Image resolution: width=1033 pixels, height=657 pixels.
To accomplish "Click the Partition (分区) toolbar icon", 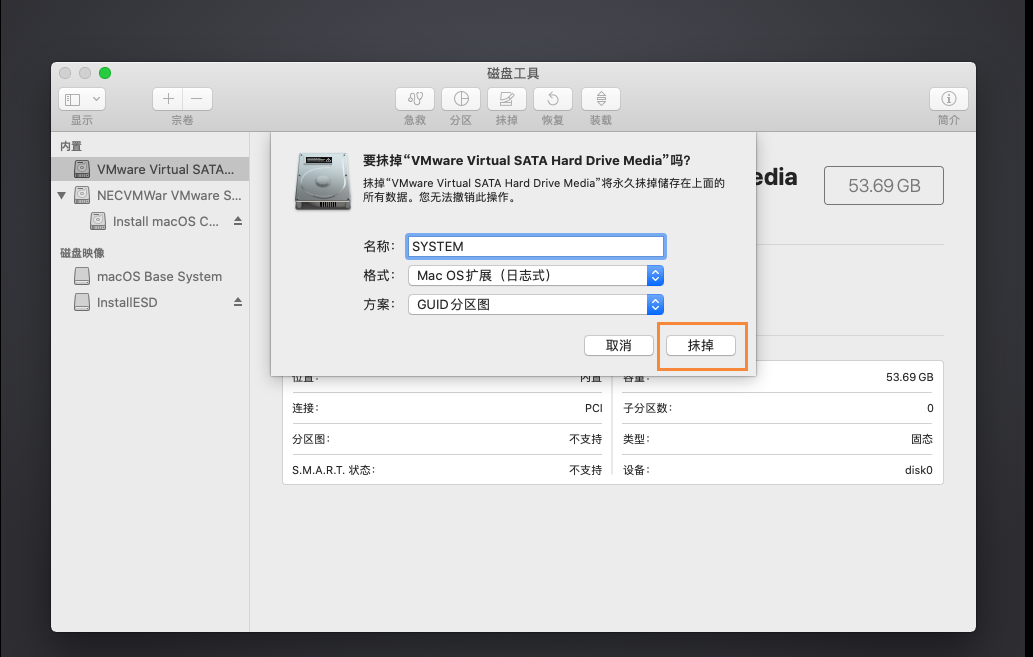I will point(461,99).
